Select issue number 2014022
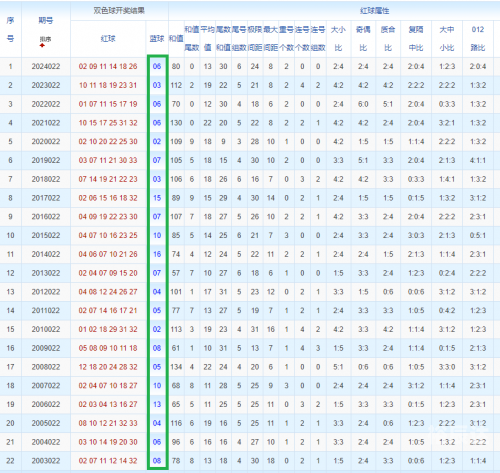This screenshot has width=500, height=473. tap(46, 254)
